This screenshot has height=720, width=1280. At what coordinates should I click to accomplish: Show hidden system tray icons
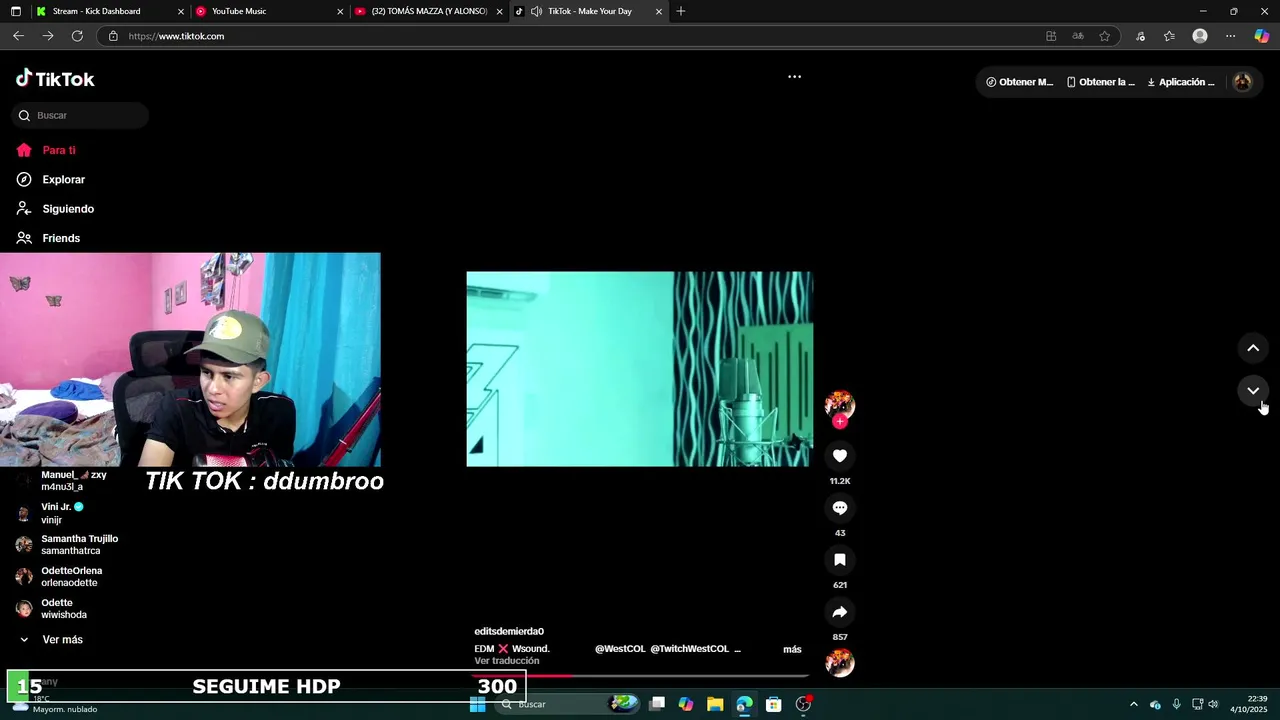(1133, 705)
